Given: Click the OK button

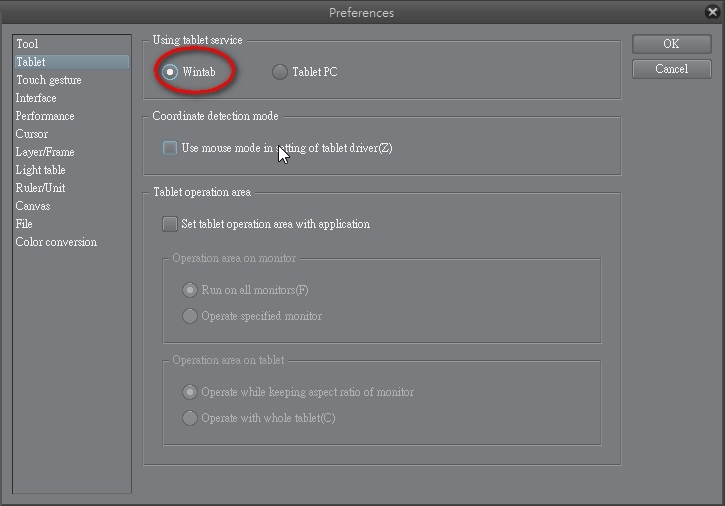Looking at the screenshot, I should pos(671,44).
